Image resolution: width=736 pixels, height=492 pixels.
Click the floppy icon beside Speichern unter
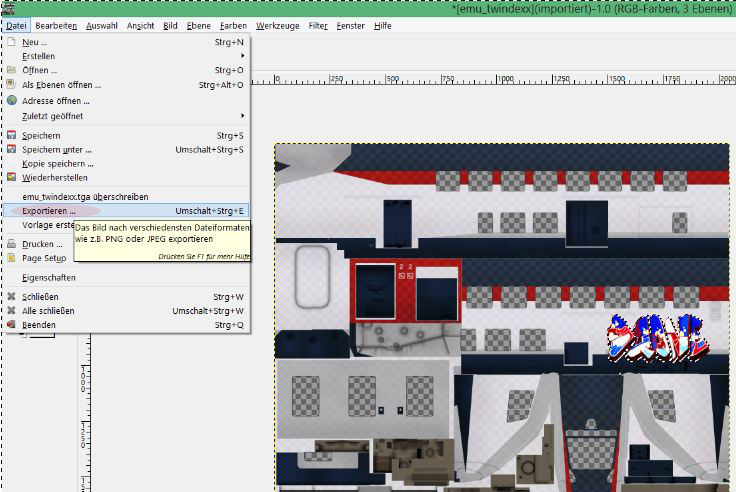pos(12,149)
